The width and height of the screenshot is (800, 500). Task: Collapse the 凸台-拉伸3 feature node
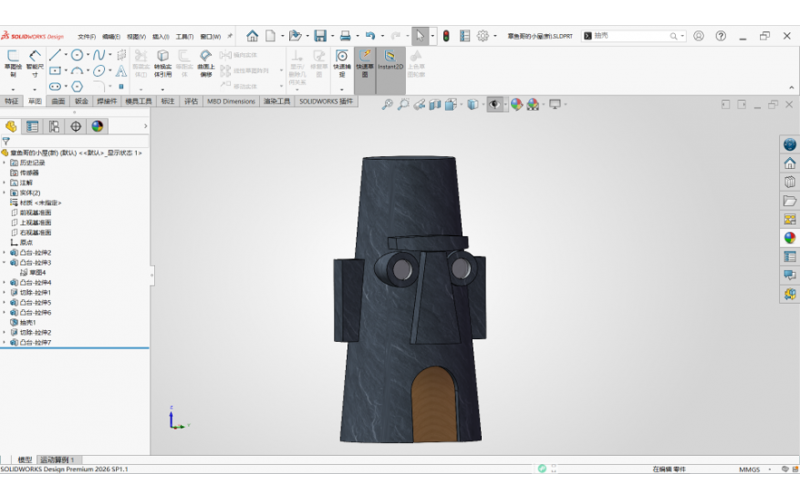point(4,263)
